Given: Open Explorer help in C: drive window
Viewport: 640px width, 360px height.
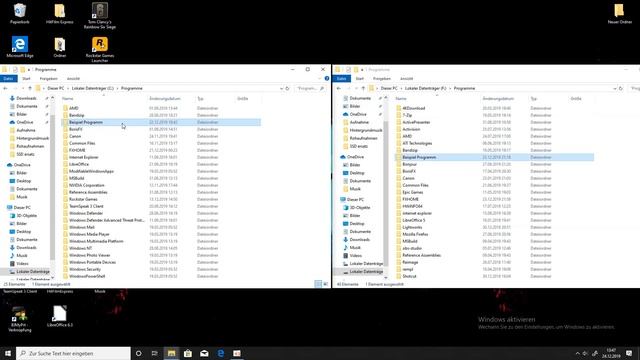Looking at the screenshot, I should (327, 78).
